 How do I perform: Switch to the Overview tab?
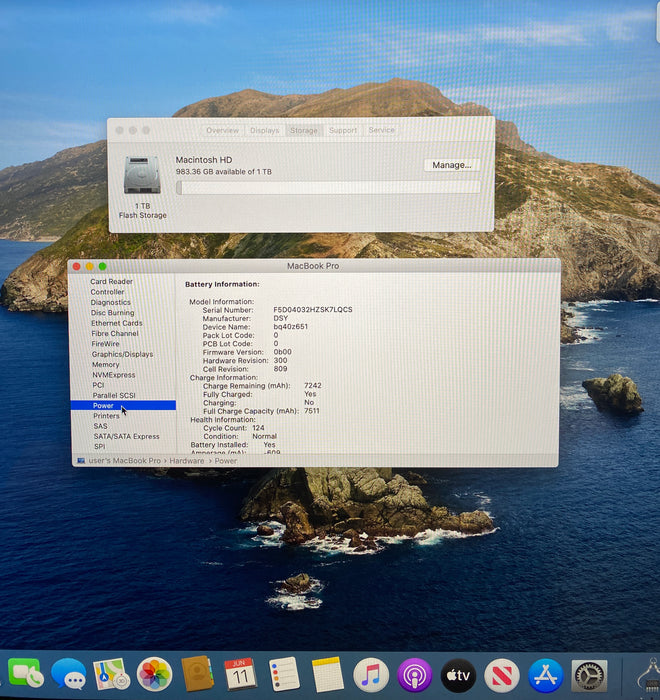tap(222, 130)
